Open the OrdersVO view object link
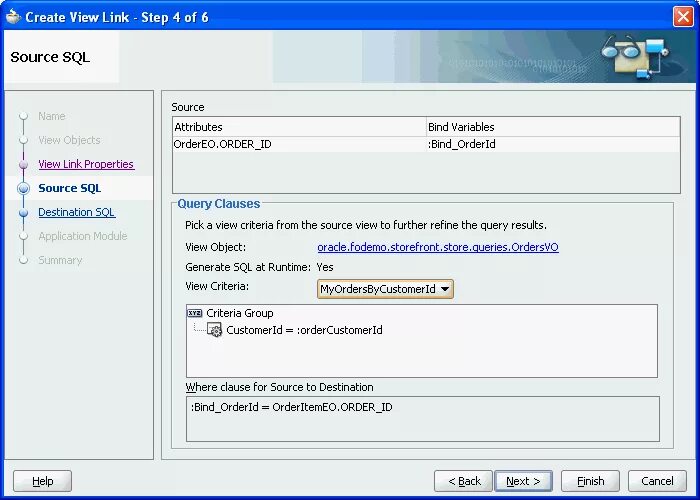This screenshot has height=500, width=700. click(438, 247)
